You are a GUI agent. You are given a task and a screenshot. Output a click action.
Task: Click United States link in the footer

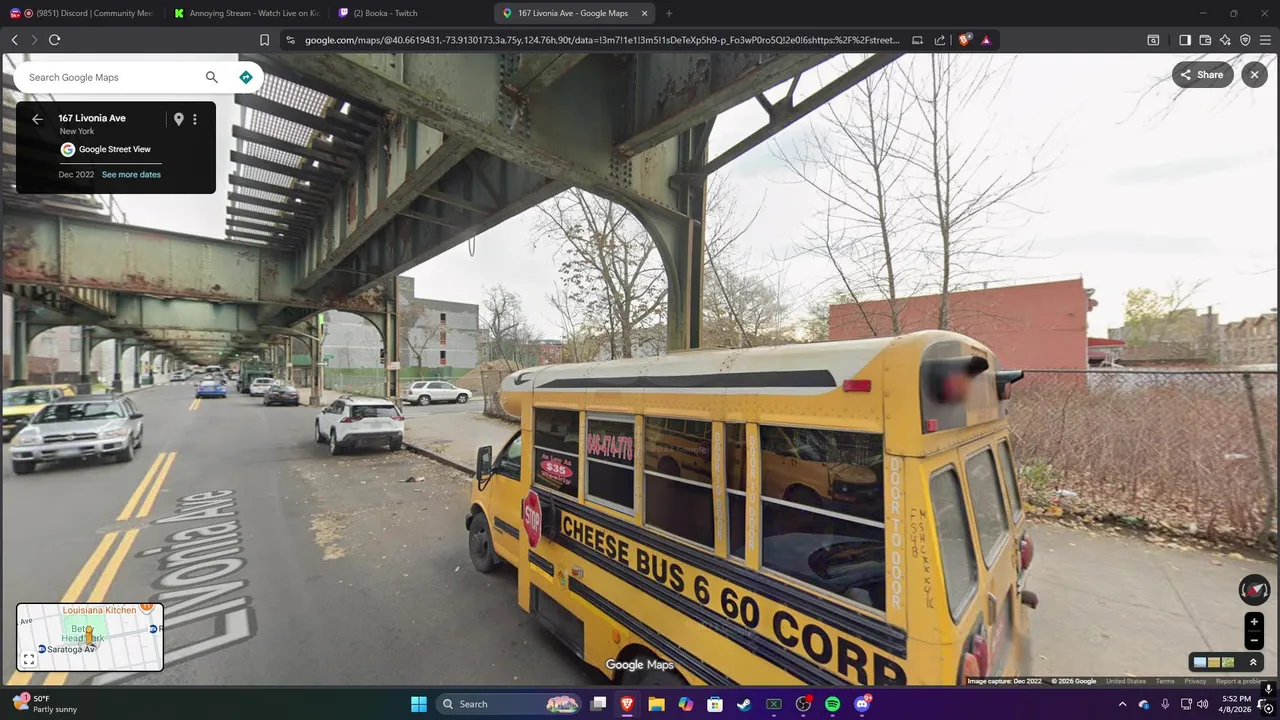pyautogui.click(x=1125, y=681)
